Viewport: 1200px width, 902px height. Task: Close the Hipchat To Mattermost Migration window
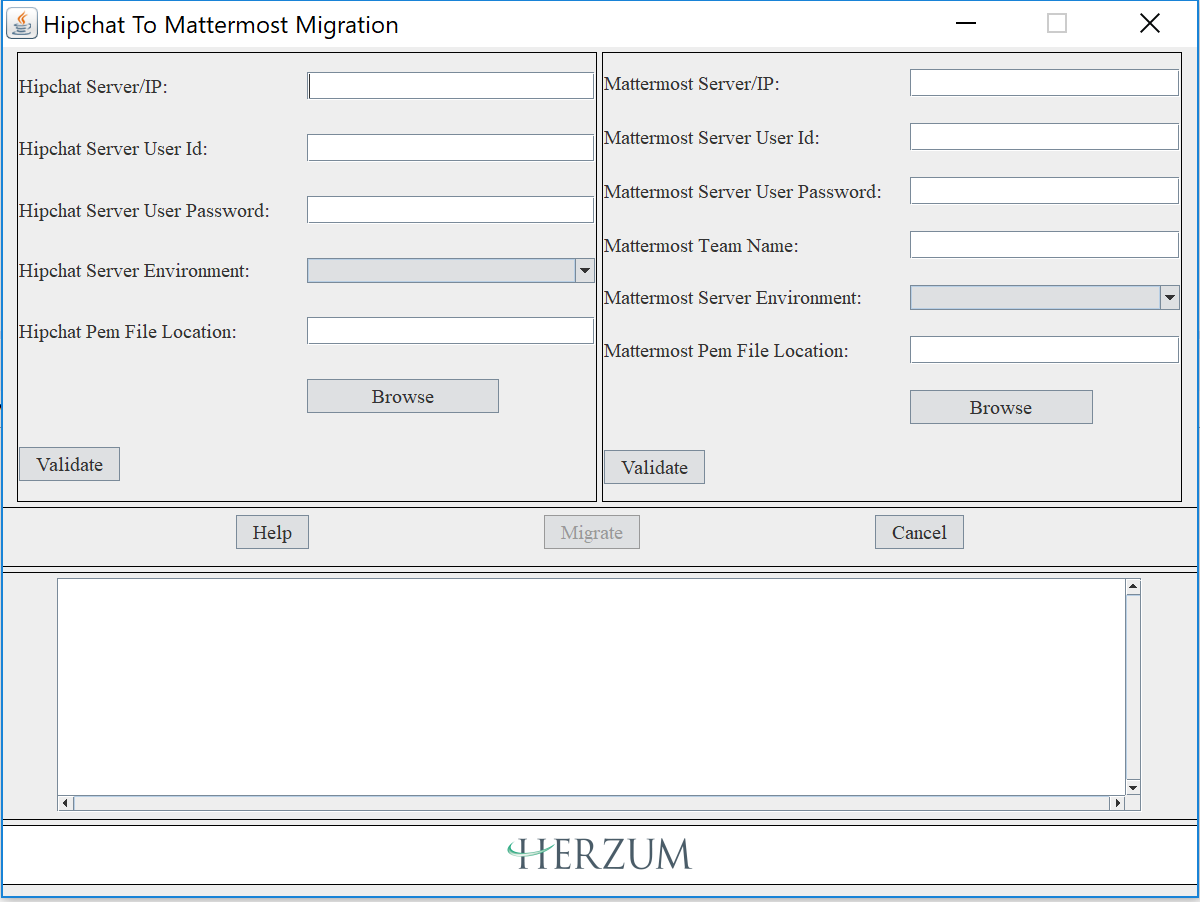(x=1150, y=24)
